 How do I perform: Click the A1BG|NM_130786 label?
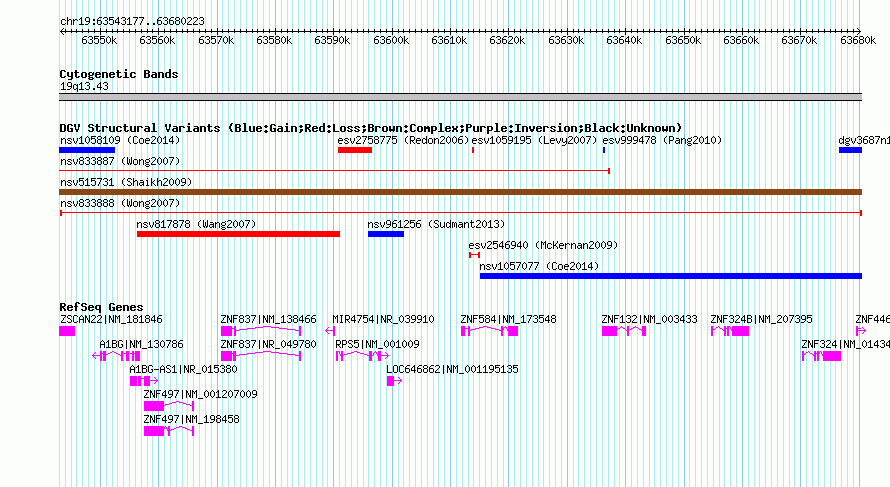click(x=141, y=345)
